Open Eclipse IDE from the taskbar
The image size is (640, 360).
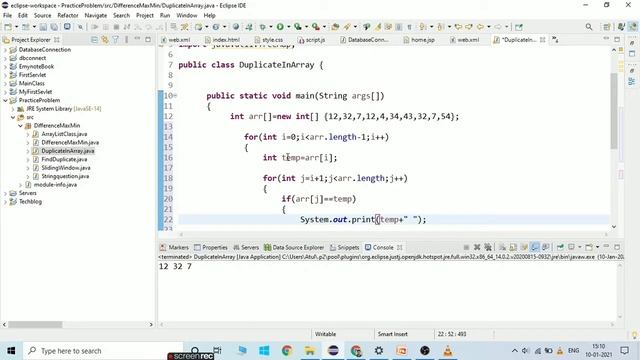tap(333, 351)
